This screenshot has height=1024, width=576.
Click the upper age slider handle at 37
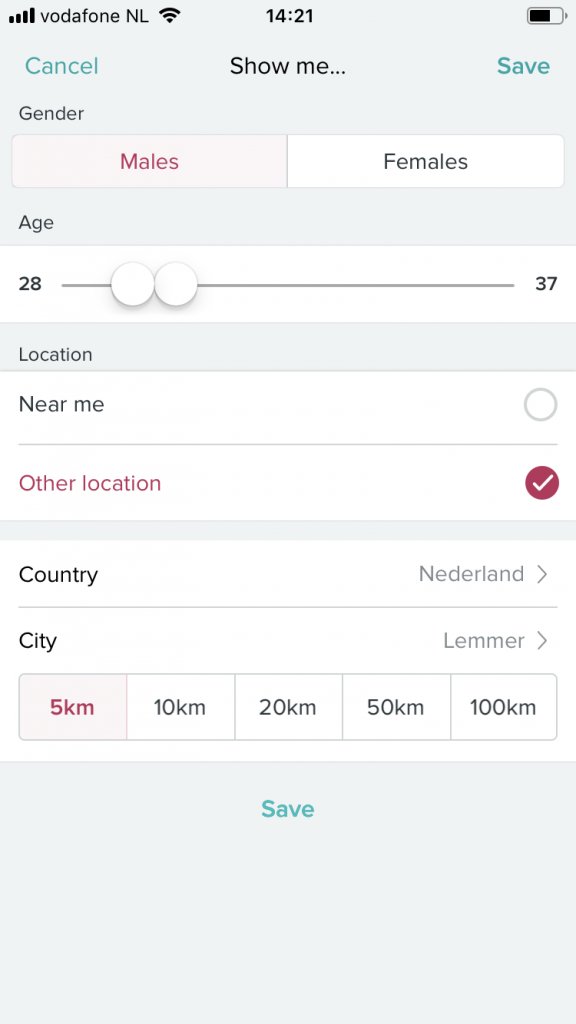[x=176, y=284]
